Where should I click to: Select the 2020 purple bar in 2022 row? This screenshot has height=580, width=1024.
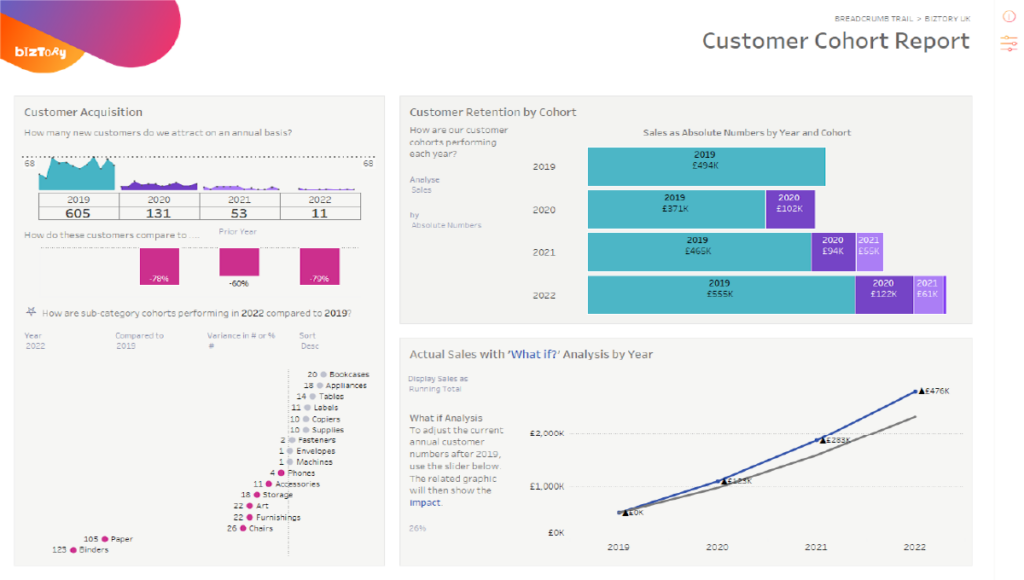coord(884,295)
